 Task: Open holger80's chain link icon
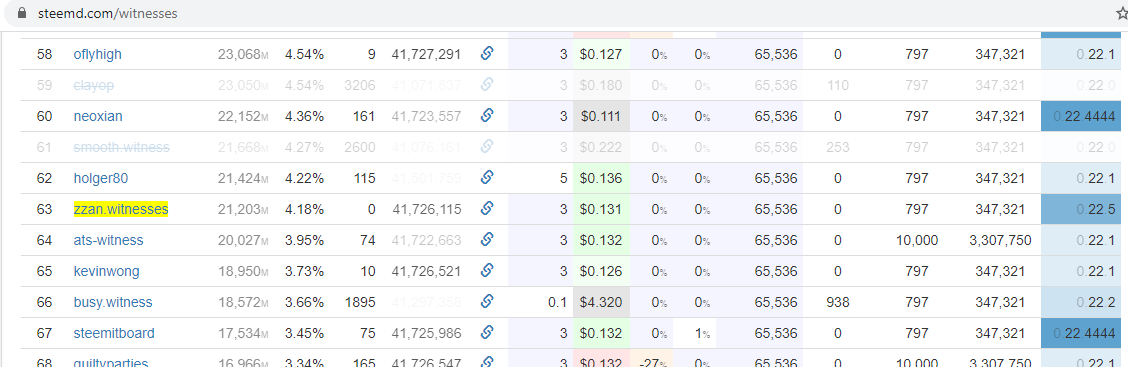click(x=486, y=177)
